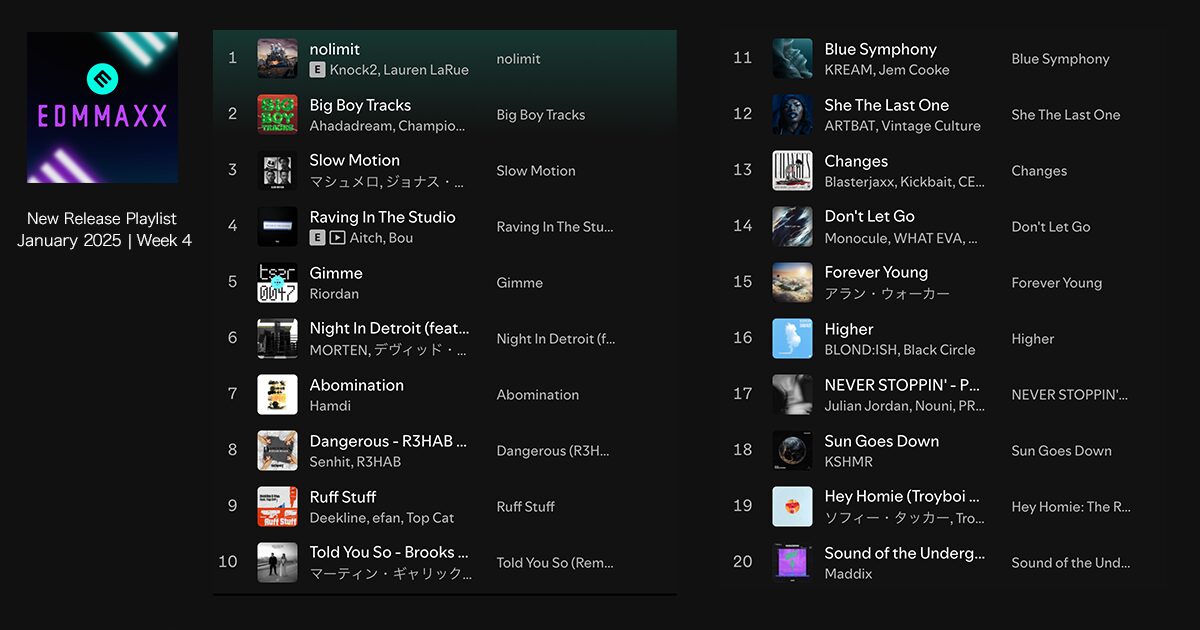The height and width of the screenshot is (630, 1200).
Task: Select the Raving In The Studio title
Action: (383, 217)
